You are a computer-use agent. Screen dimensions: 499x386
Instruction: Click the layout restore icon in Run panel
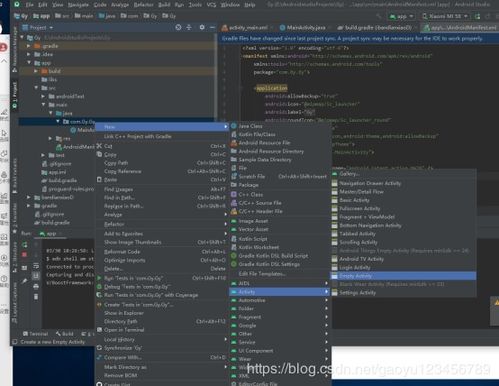(25, 268)
